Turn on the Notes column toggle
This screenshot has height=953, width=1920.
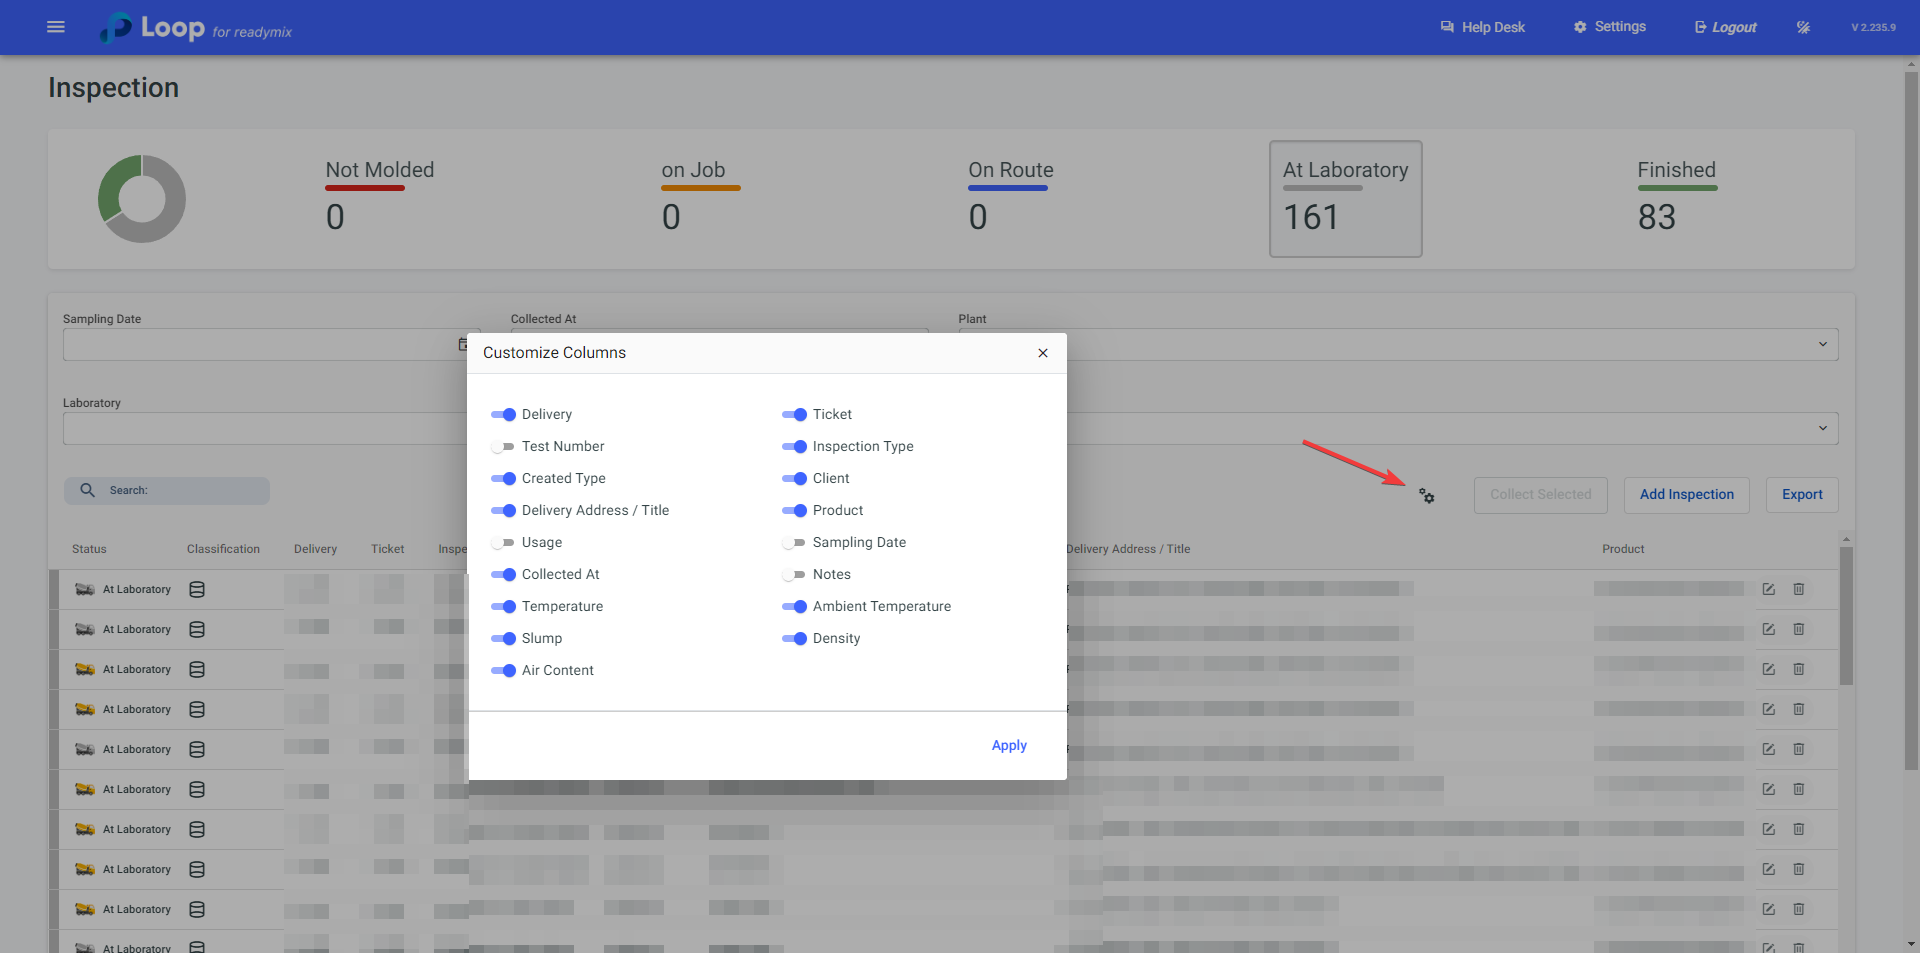pyautogui.click(x=794, y=574)
